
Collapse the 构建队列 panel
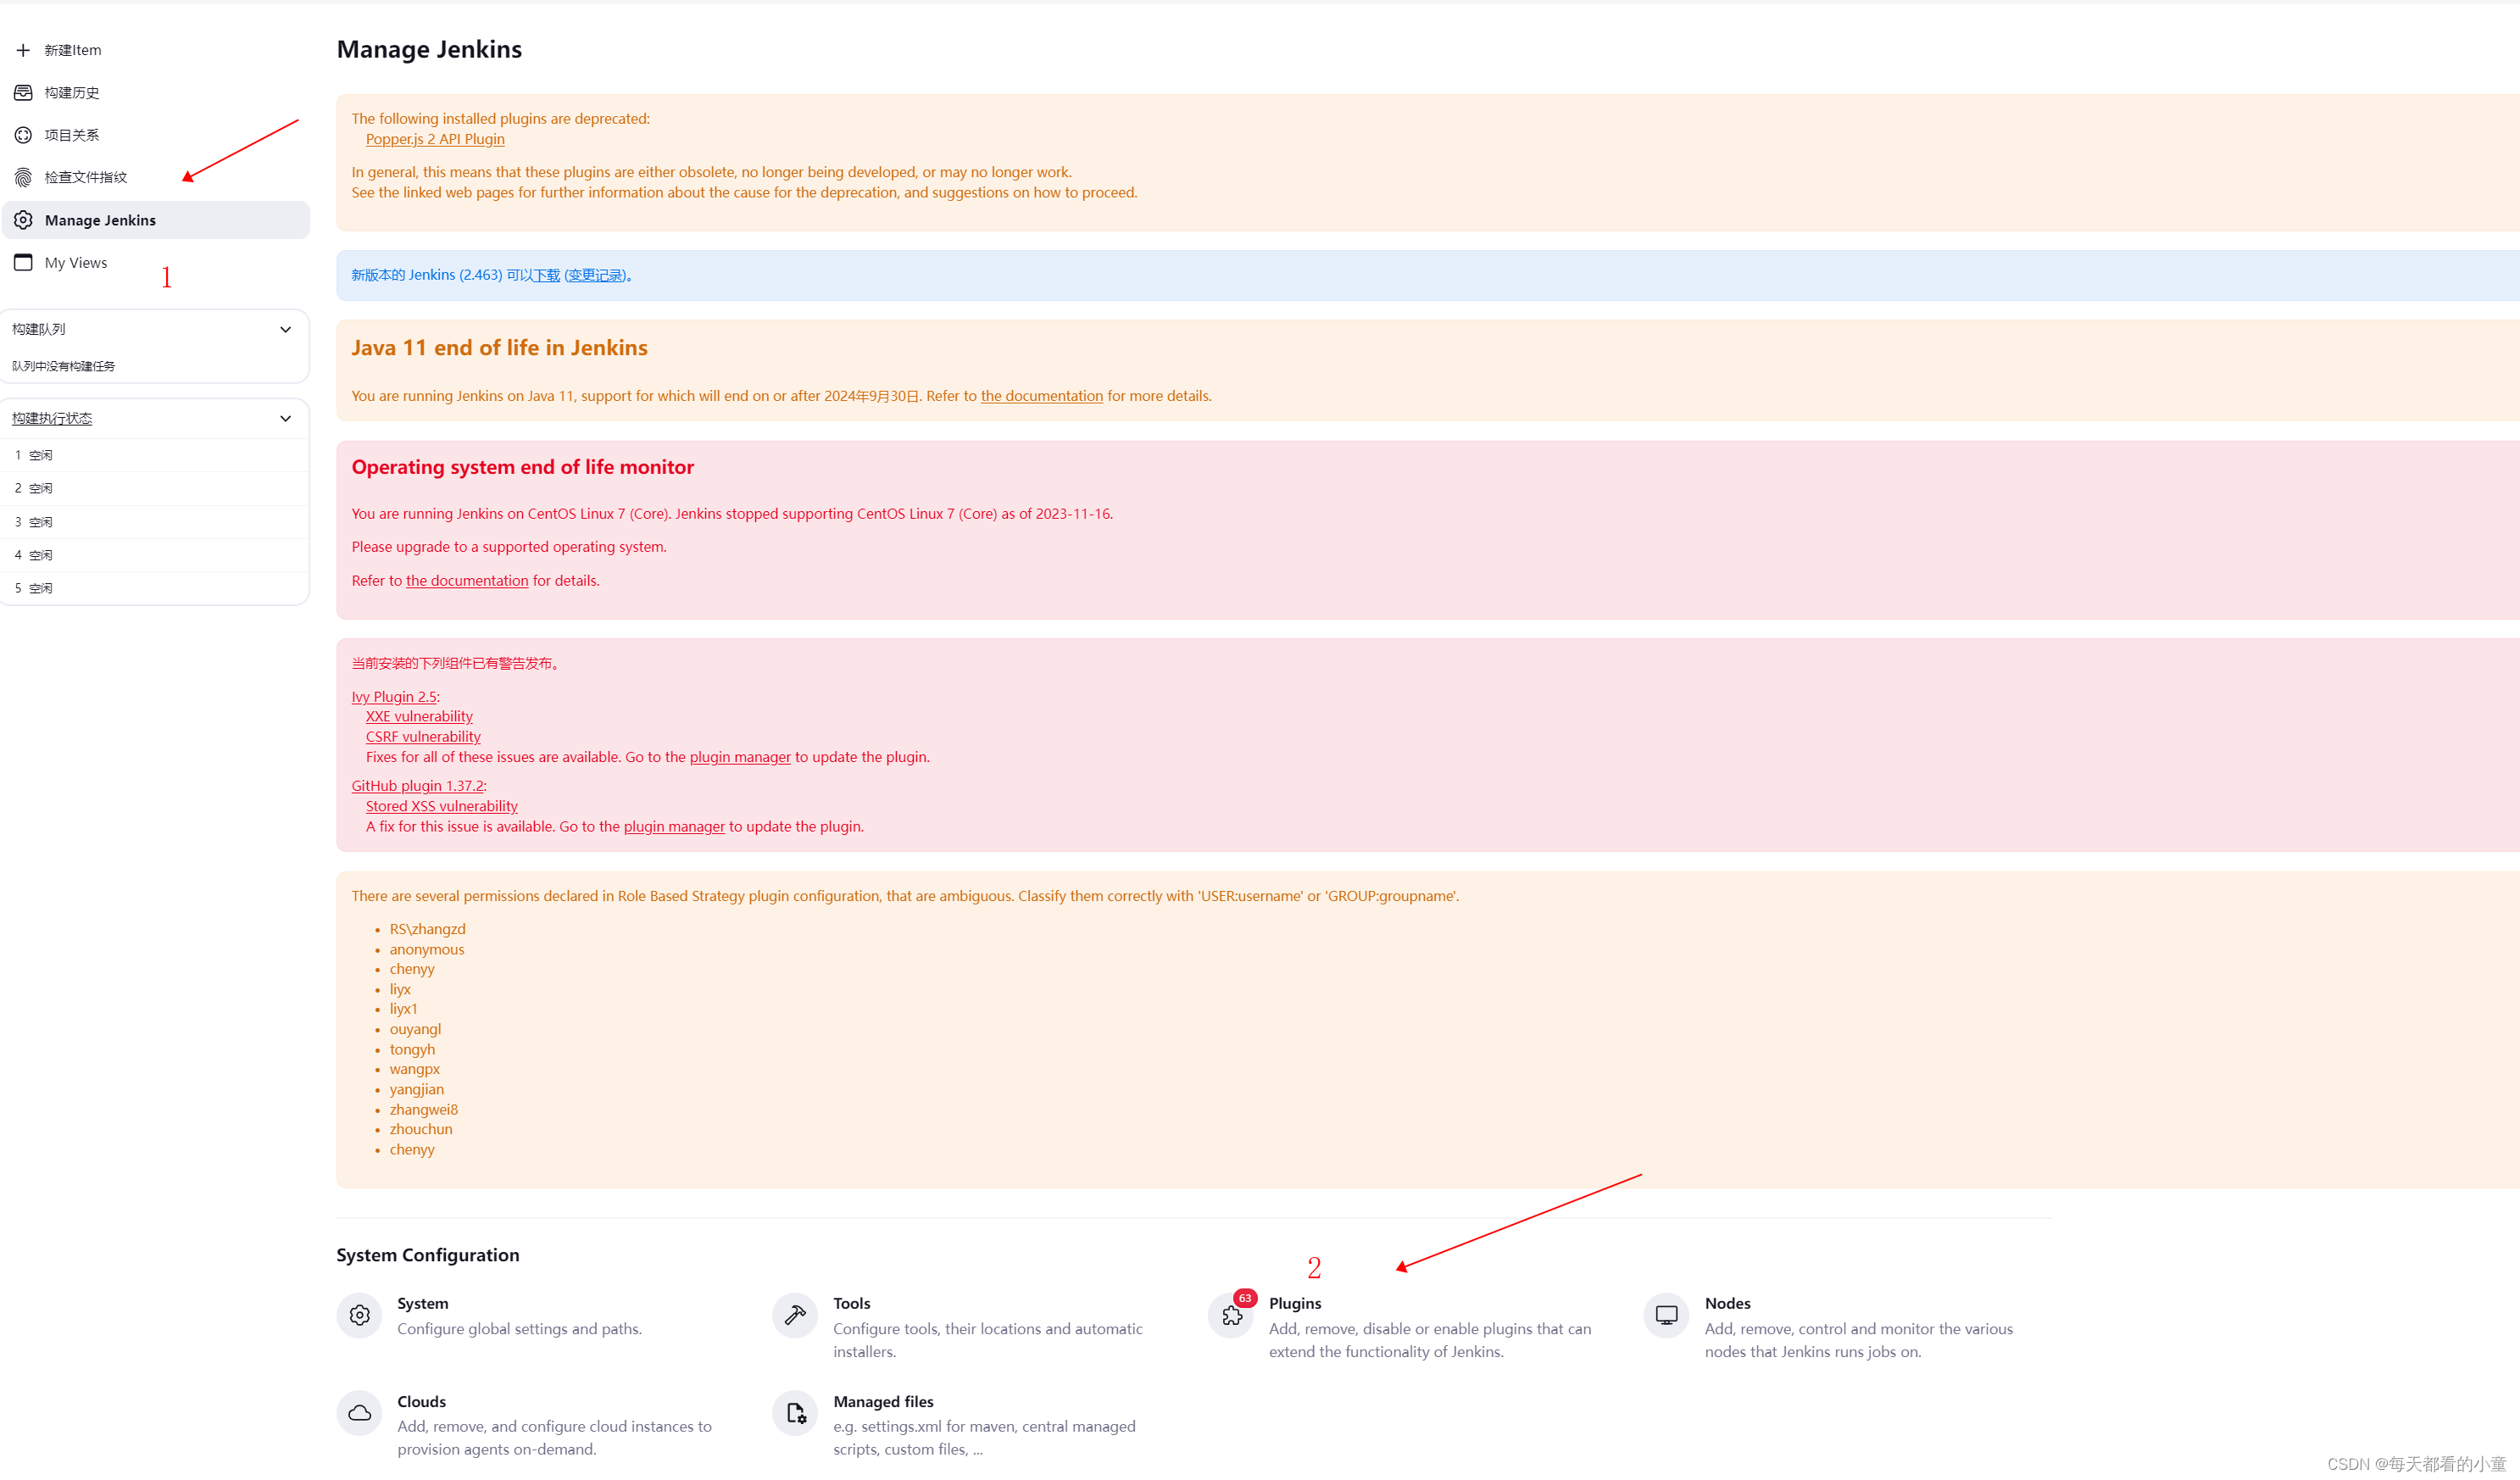[x=286, y=328]
